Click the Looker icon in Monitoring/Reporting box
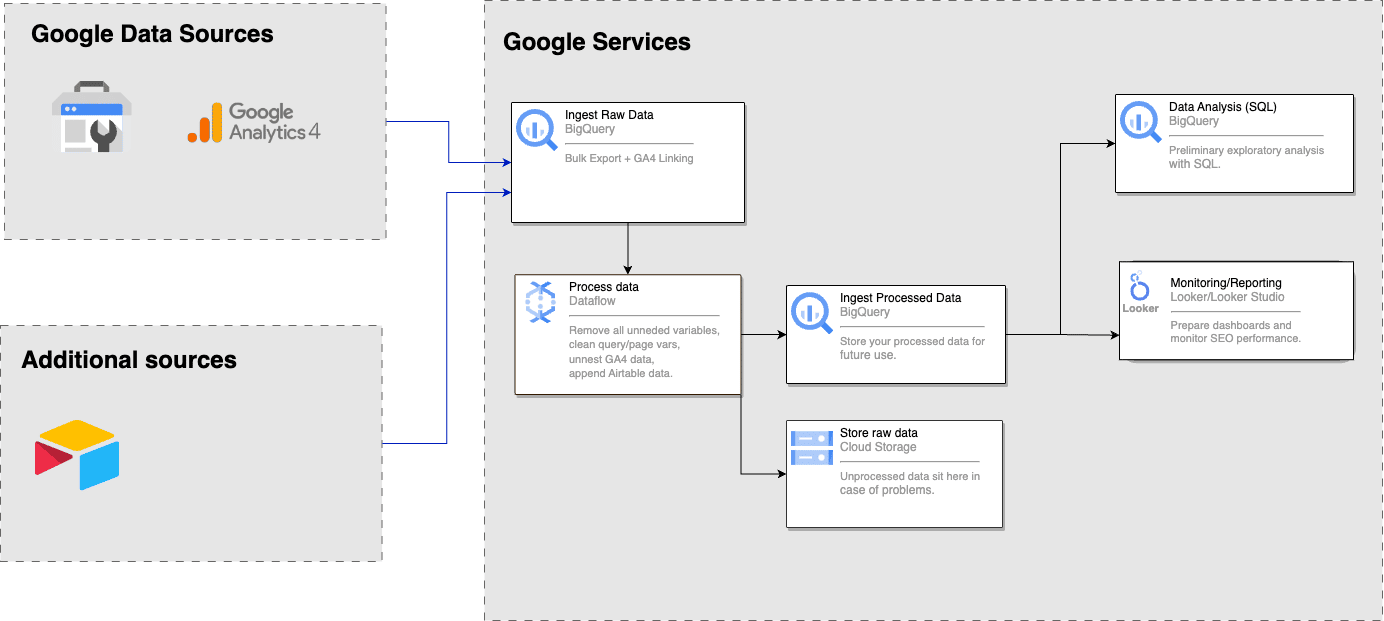The width and height of the screenshot is (1384, 621). [1140, 292]
